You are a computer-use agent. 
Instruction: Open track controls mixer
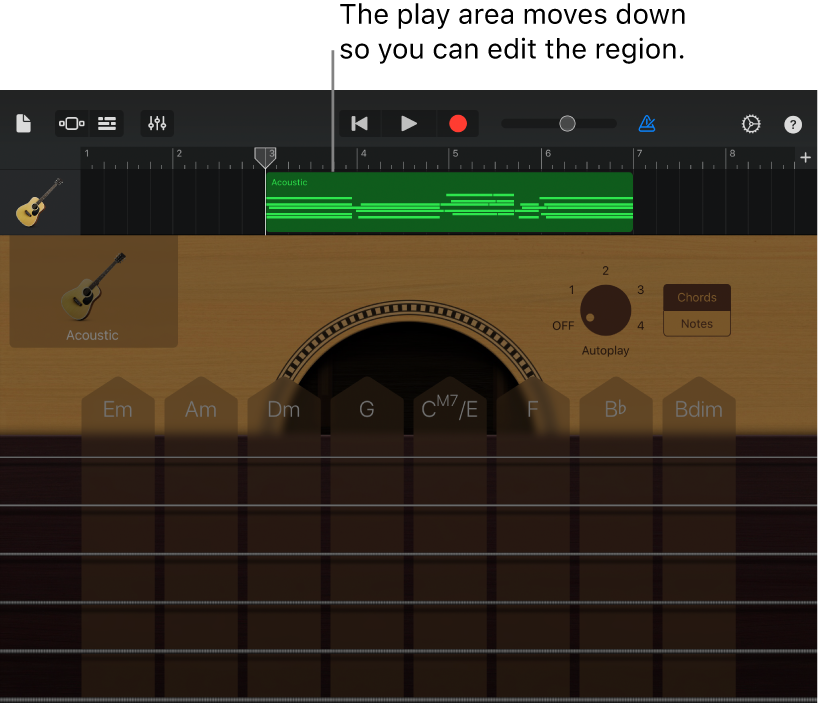click(x=157, y=124)
